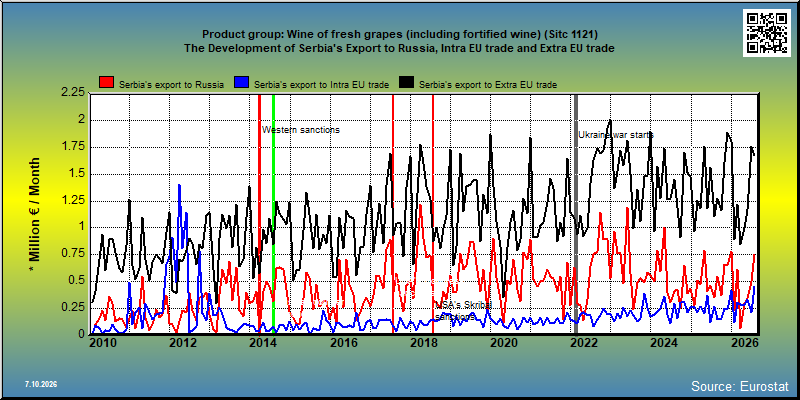Click the 0.25 y-axis value
This screenshot has width=800, height=400.
pyautogui.click(x=72, y=308)
